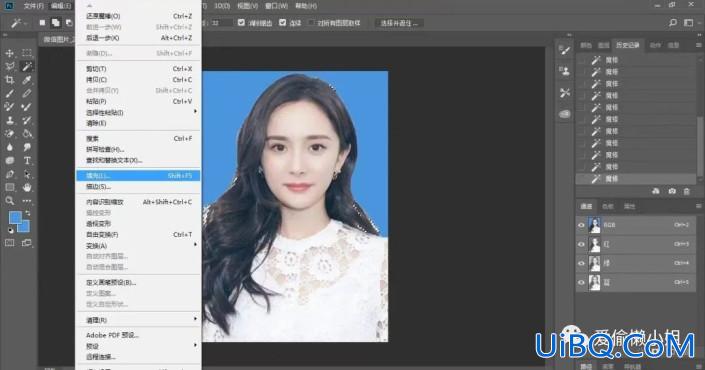Open the History panel flyout menu
The width and height of the screenshot is (705, 370).
[698, 45]
